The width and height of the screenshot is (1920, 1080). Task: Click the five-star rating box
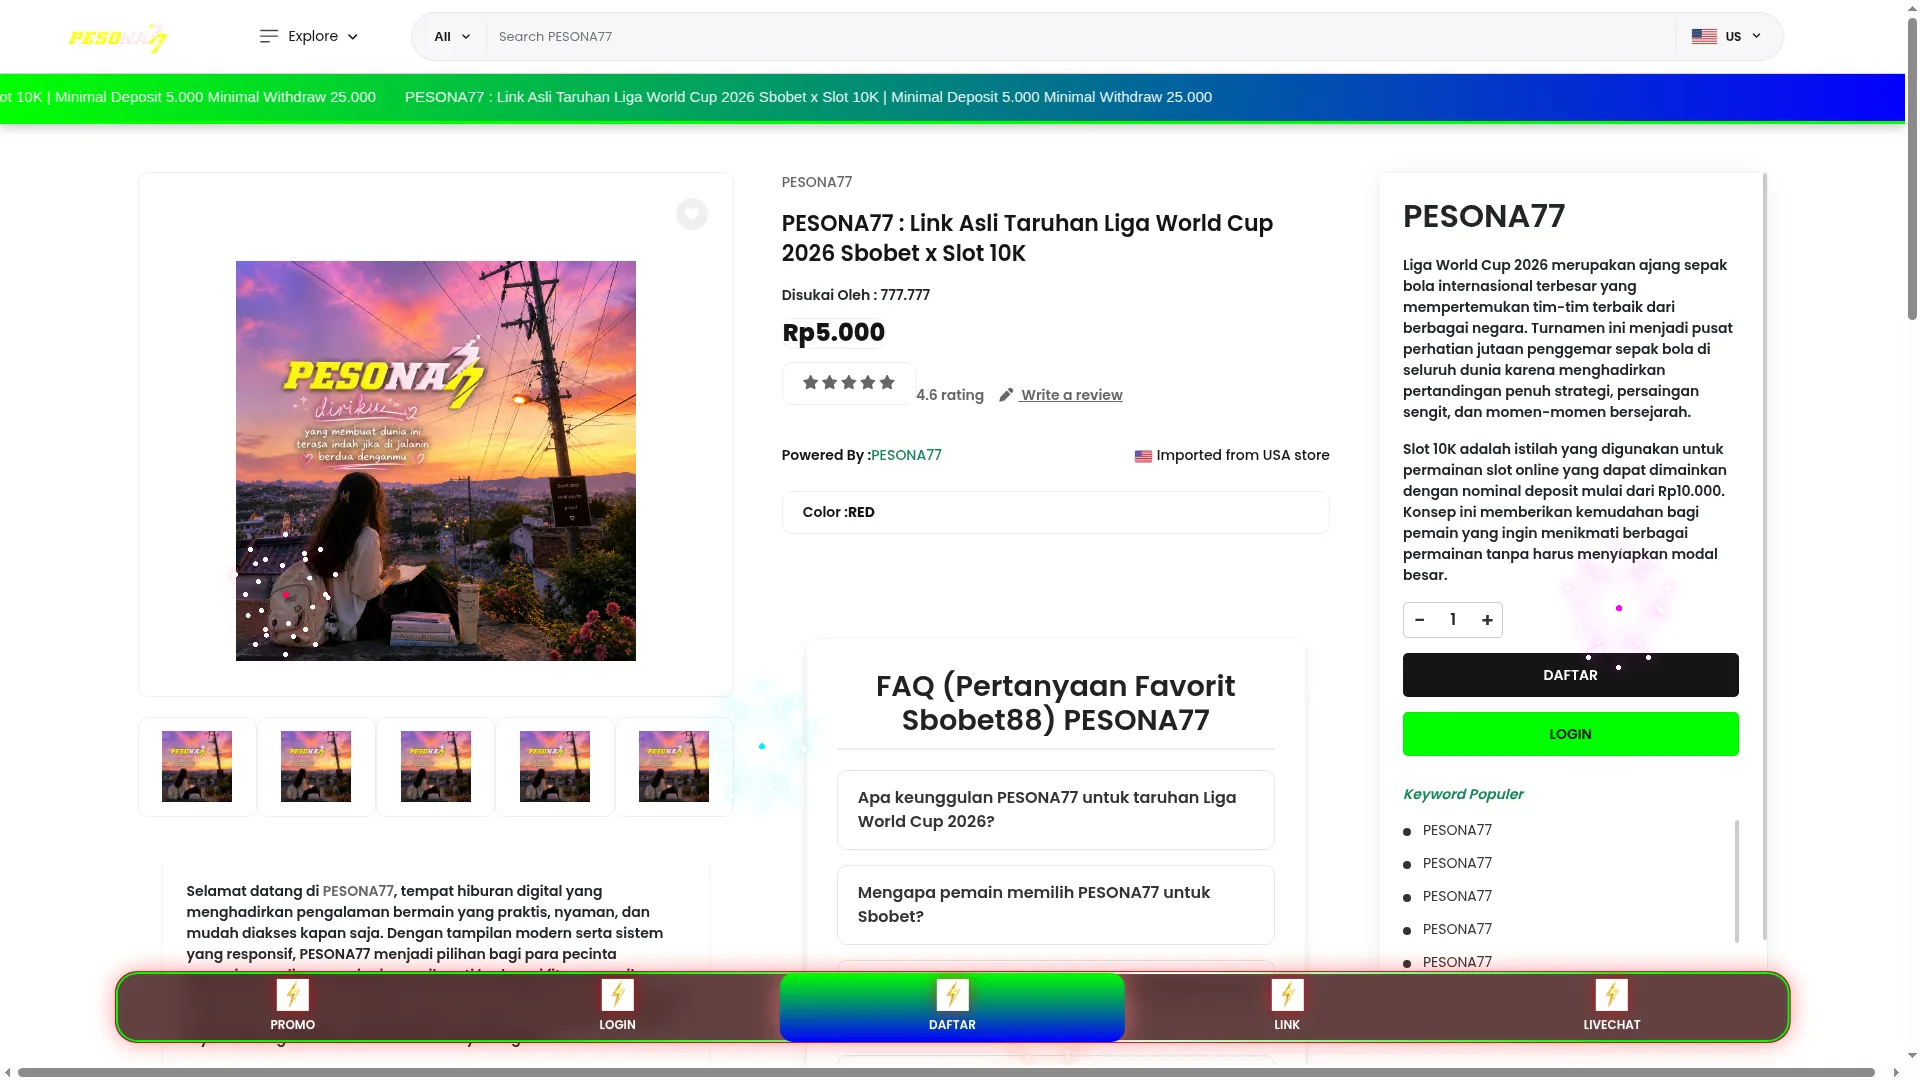point(849,383)
